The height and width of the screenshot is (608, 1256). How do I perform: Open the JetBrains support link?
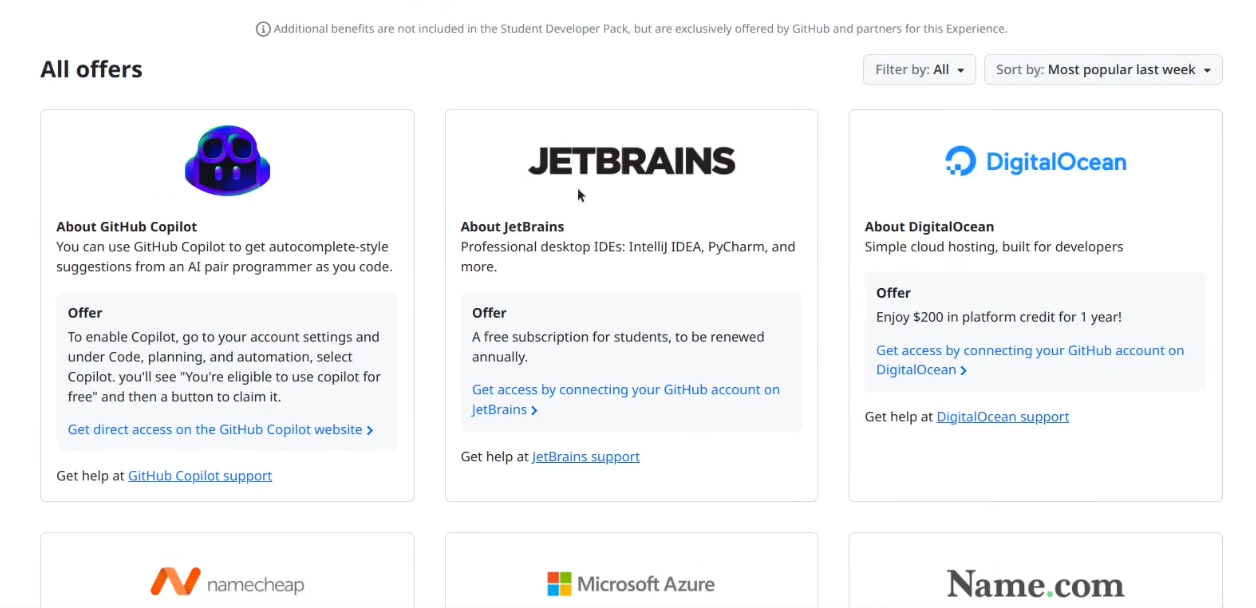tap(586, 457)
